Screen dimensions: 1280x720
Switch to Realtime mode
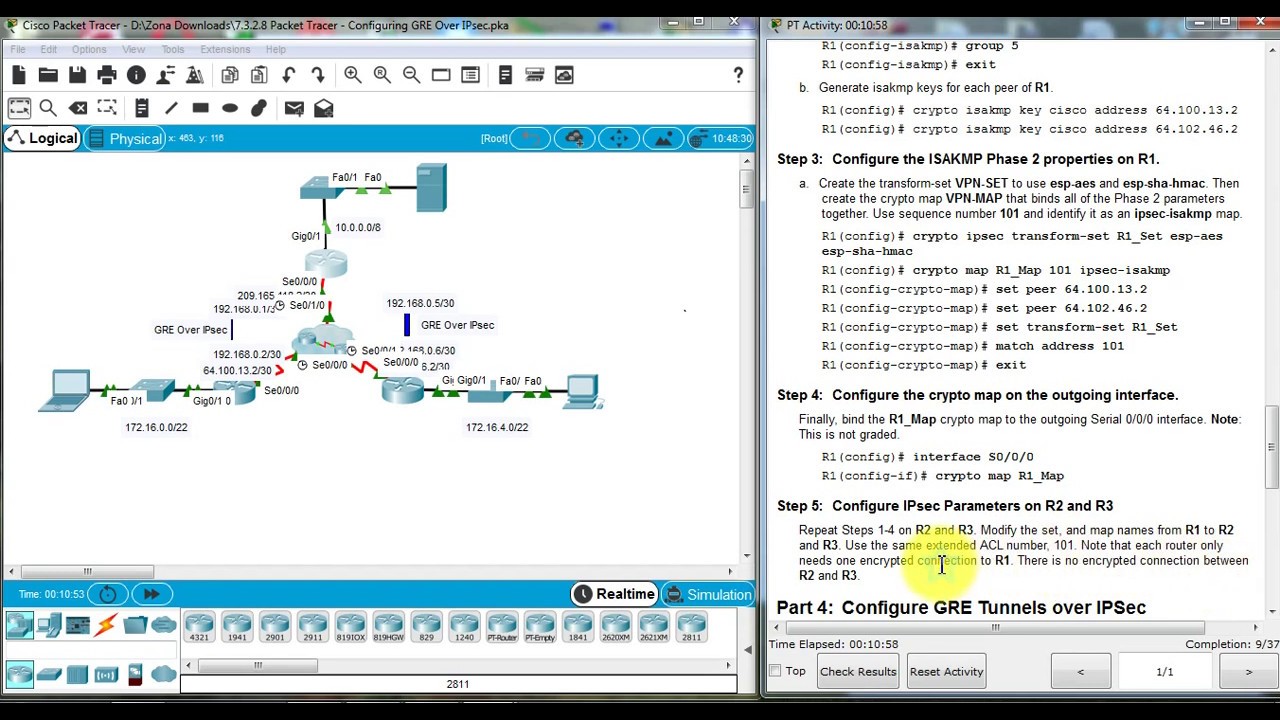coord(614,594)
